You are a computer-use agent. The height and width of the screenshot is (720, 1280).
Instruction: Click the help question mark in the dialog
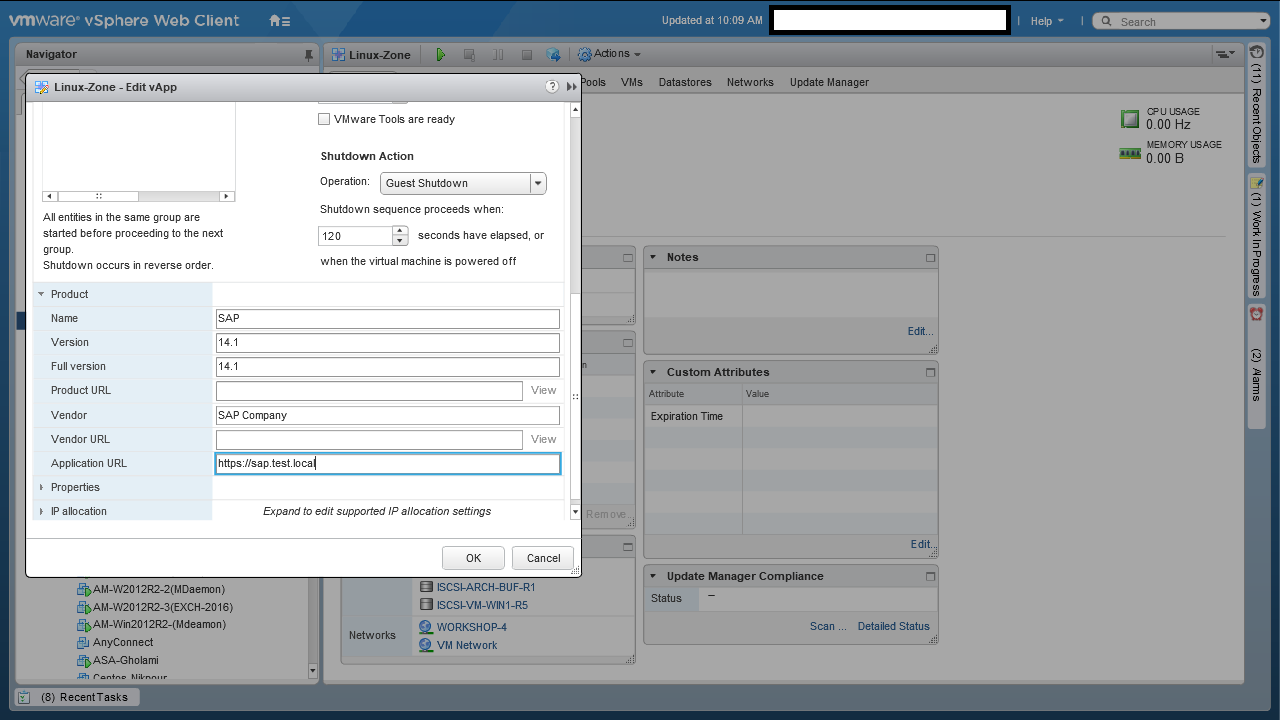pos(552,87)
